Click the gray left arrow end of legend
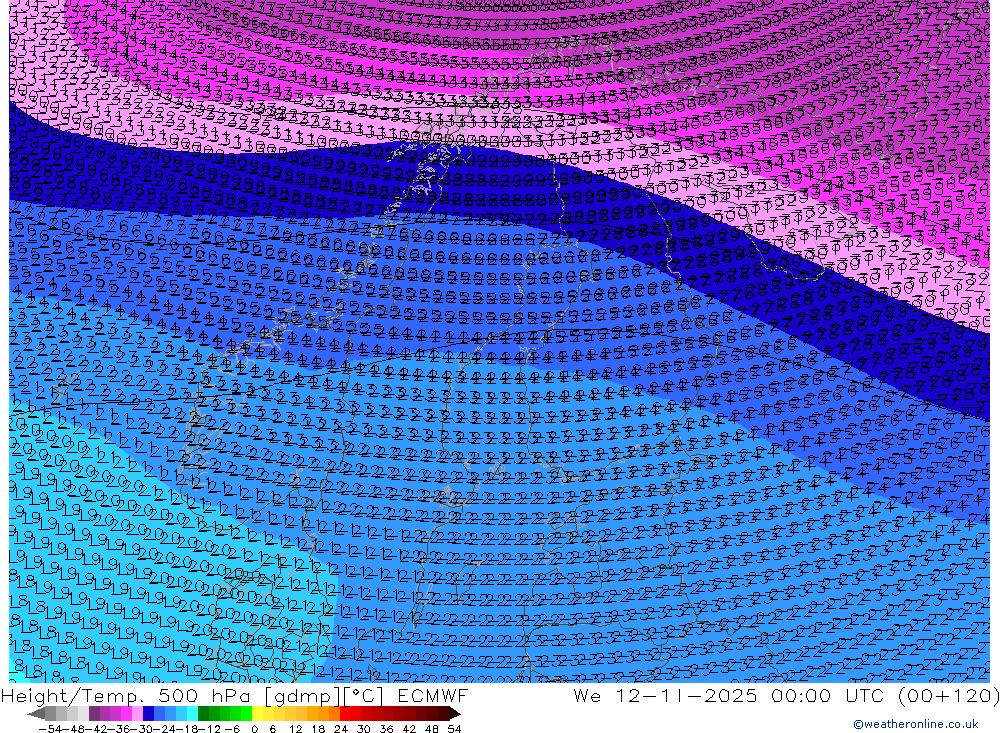The width and height of the screenshot is (1000, 733). coord(36,713)
